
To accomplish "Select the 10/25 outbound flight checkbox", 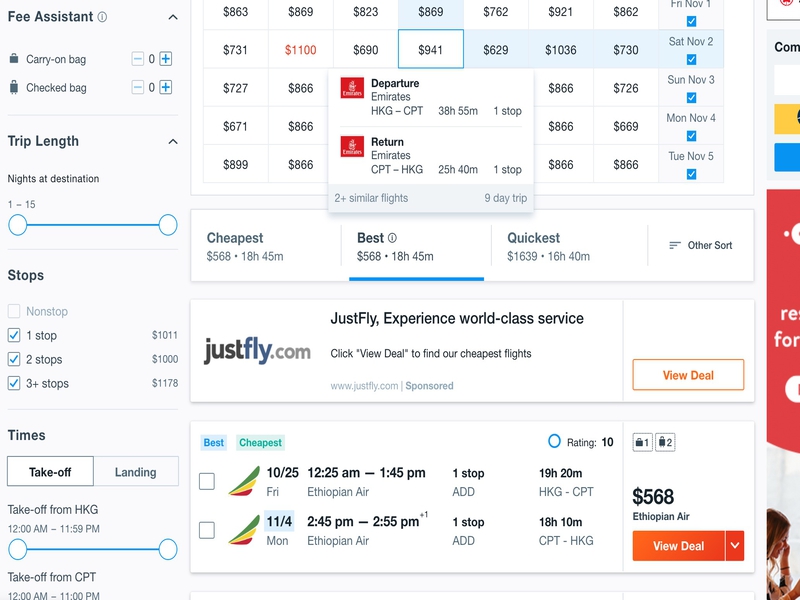I will point(207,482).
